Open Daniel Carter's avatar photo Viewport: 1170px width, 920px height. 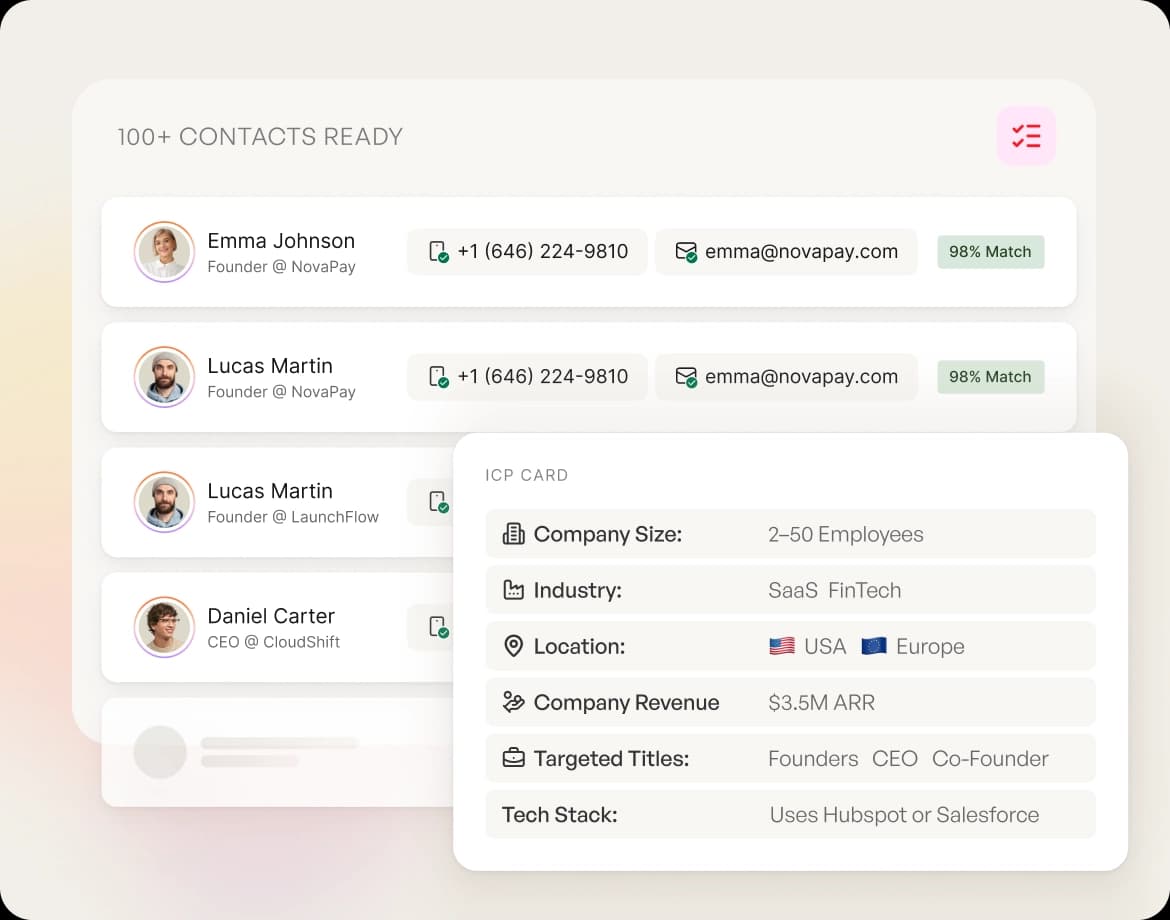[x=164, y=627]
